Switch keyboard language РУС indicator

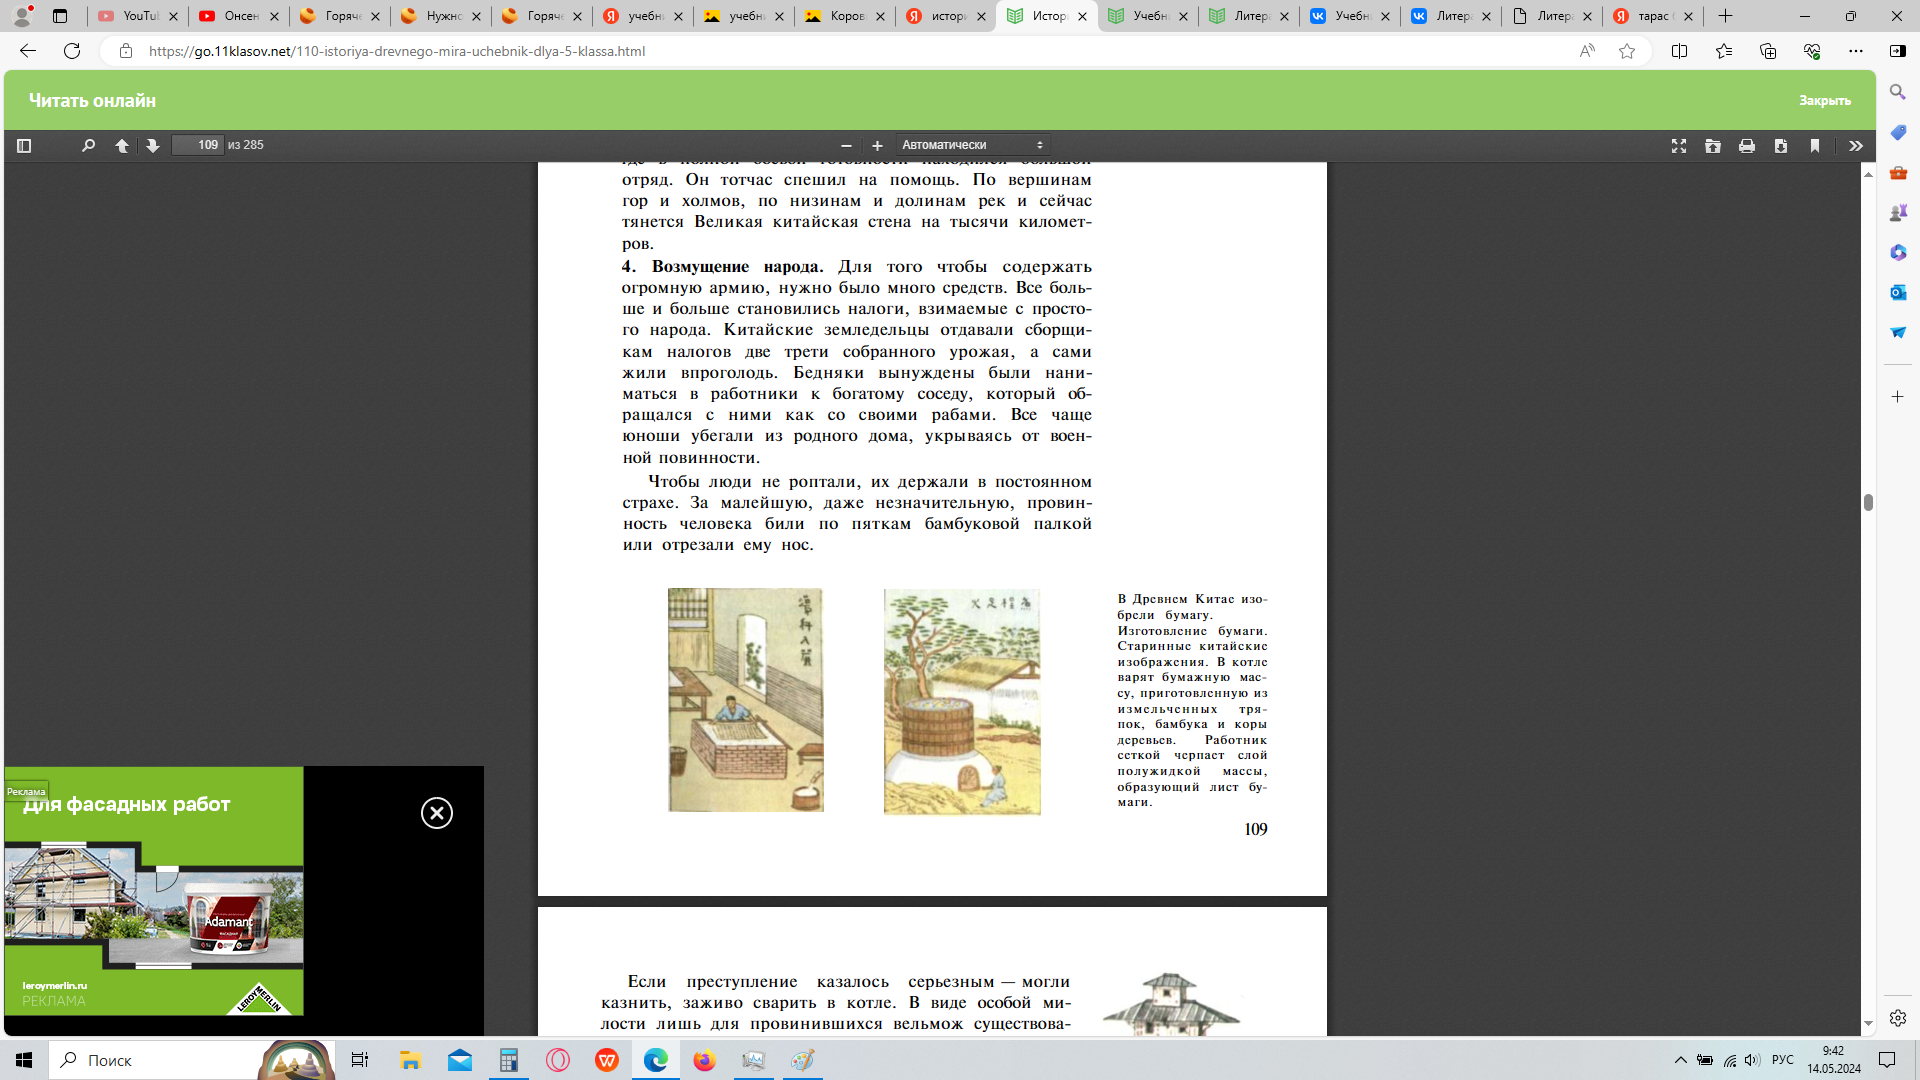point(1782,1060)
